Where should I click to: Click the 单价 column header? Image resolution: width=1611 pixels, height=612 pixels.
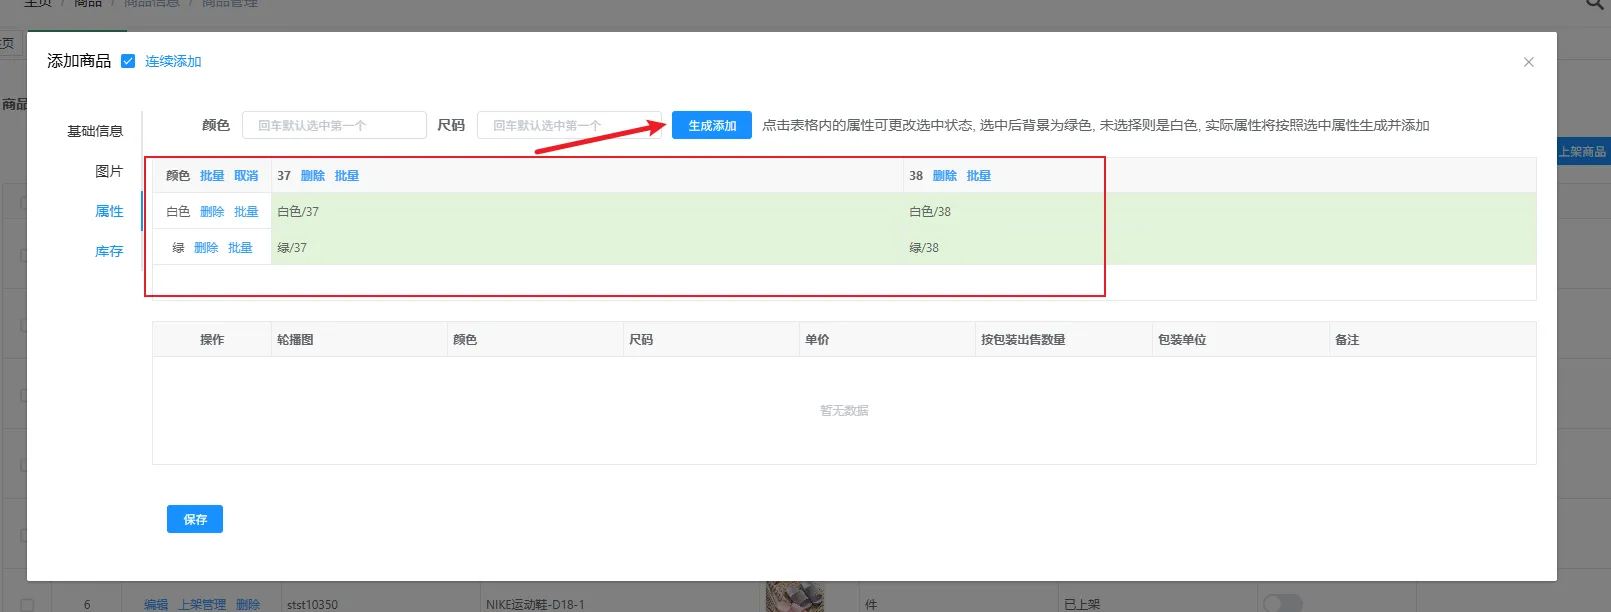point(817,340)
